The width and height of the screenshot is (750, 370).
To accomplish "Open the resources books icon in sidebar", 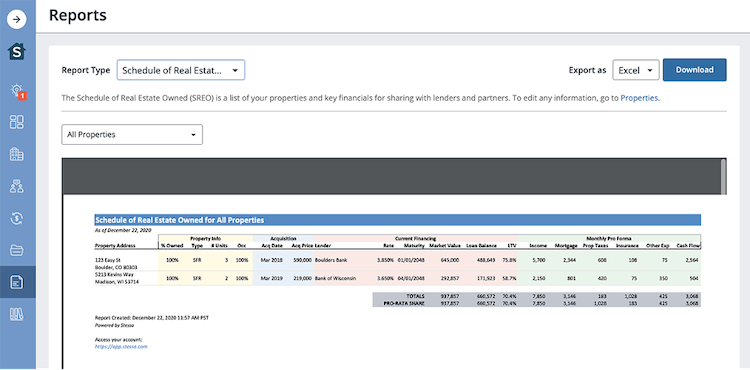I will [17, 314].
